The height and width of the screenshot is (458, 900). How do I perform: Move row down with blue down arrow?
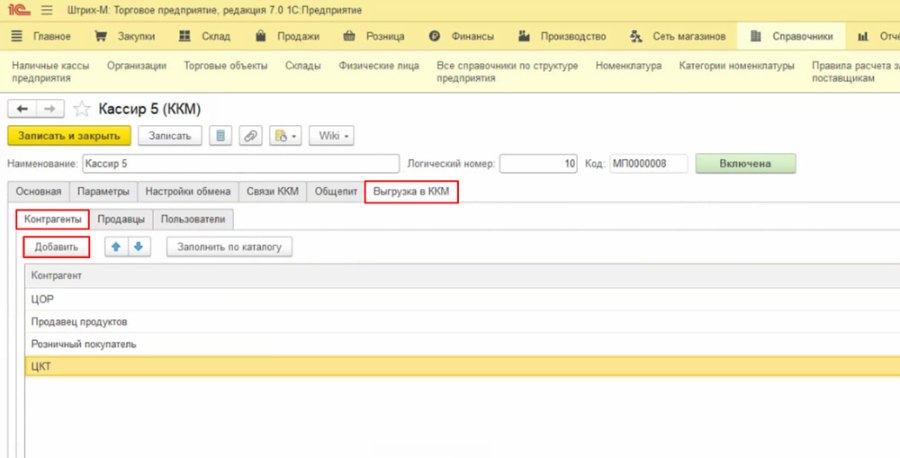pos(139,247)
